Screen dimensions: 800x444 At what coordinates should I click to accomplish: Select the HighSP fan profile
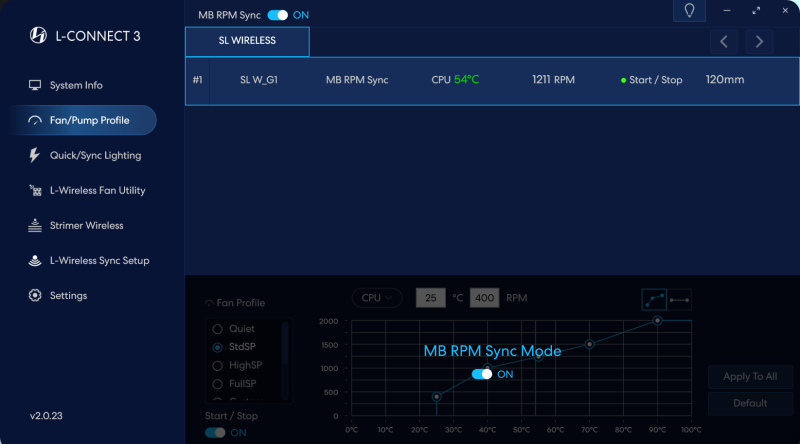pos(237,365)
